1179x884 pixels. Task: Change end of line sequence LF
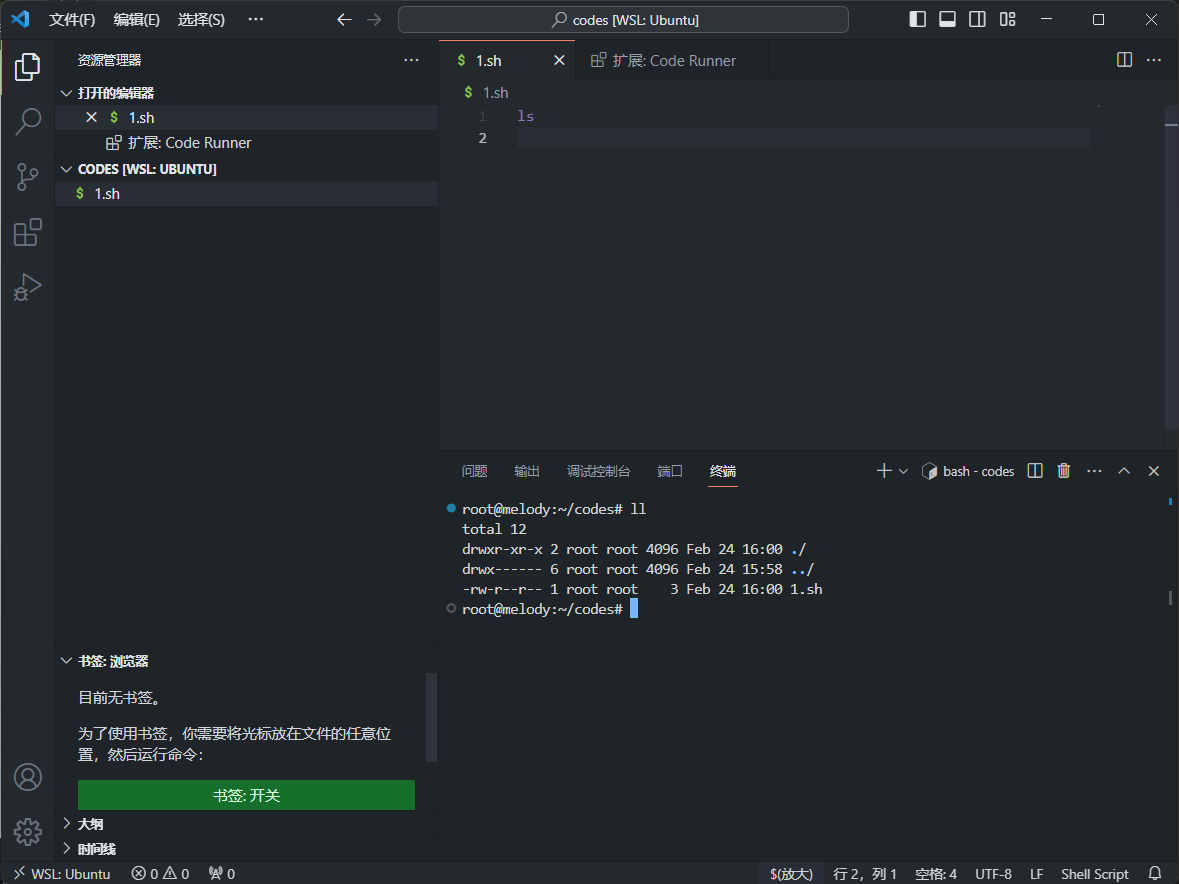[1036, 873]
